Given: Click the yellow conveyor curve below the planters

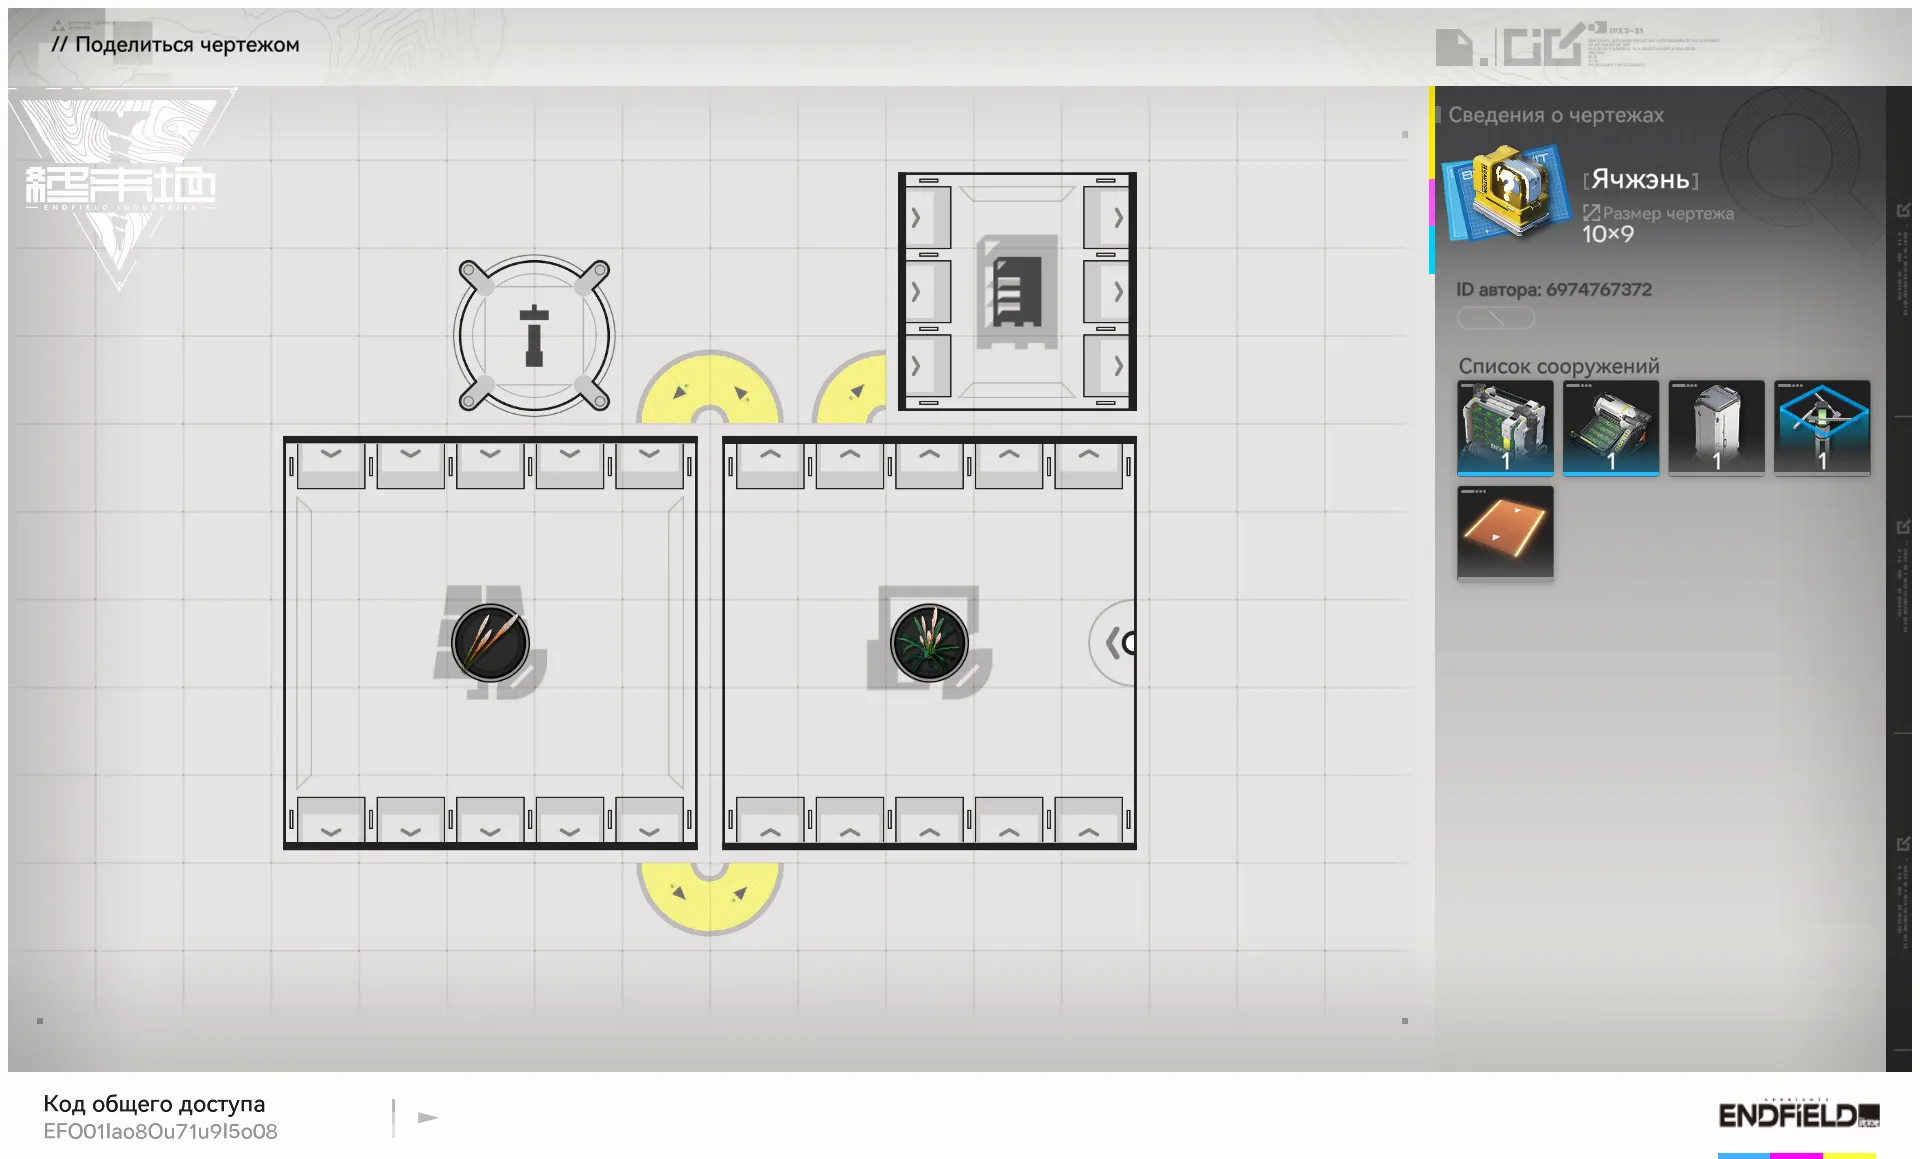Looking at the screenshot, I should (x=709, y=900).
